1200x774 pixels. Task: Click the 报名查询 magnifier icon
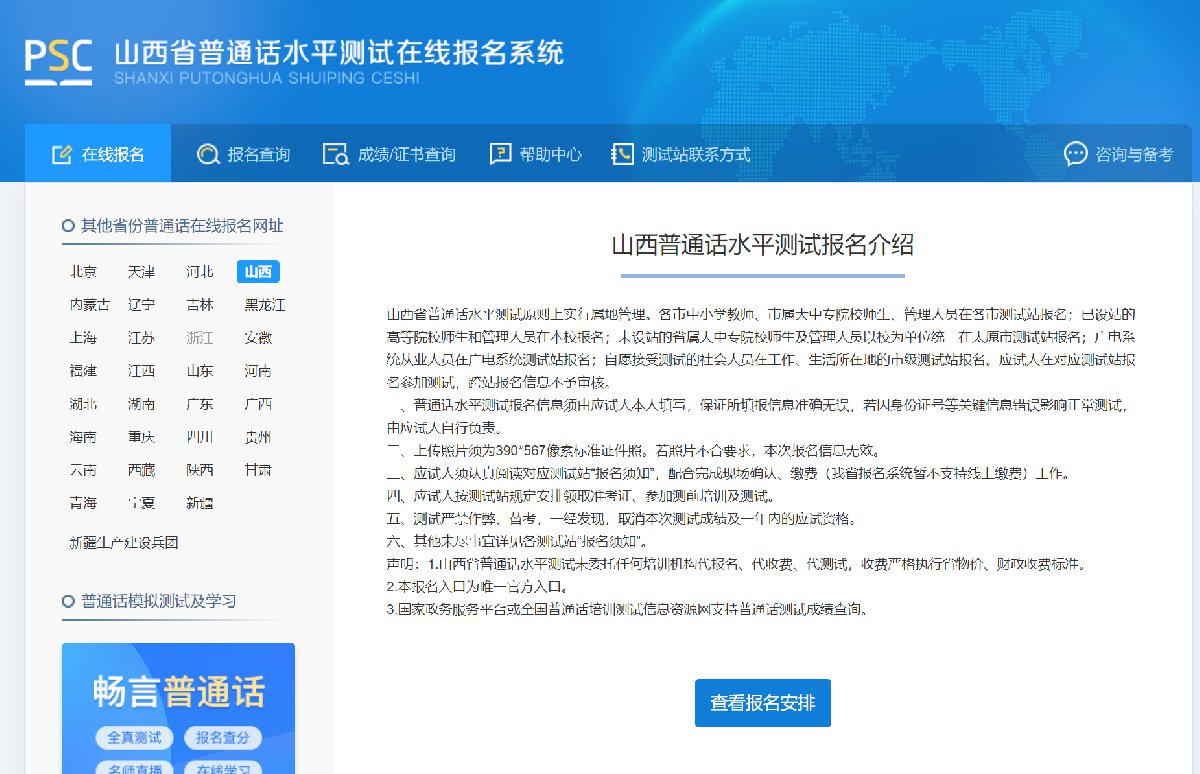tap(208, 154)
